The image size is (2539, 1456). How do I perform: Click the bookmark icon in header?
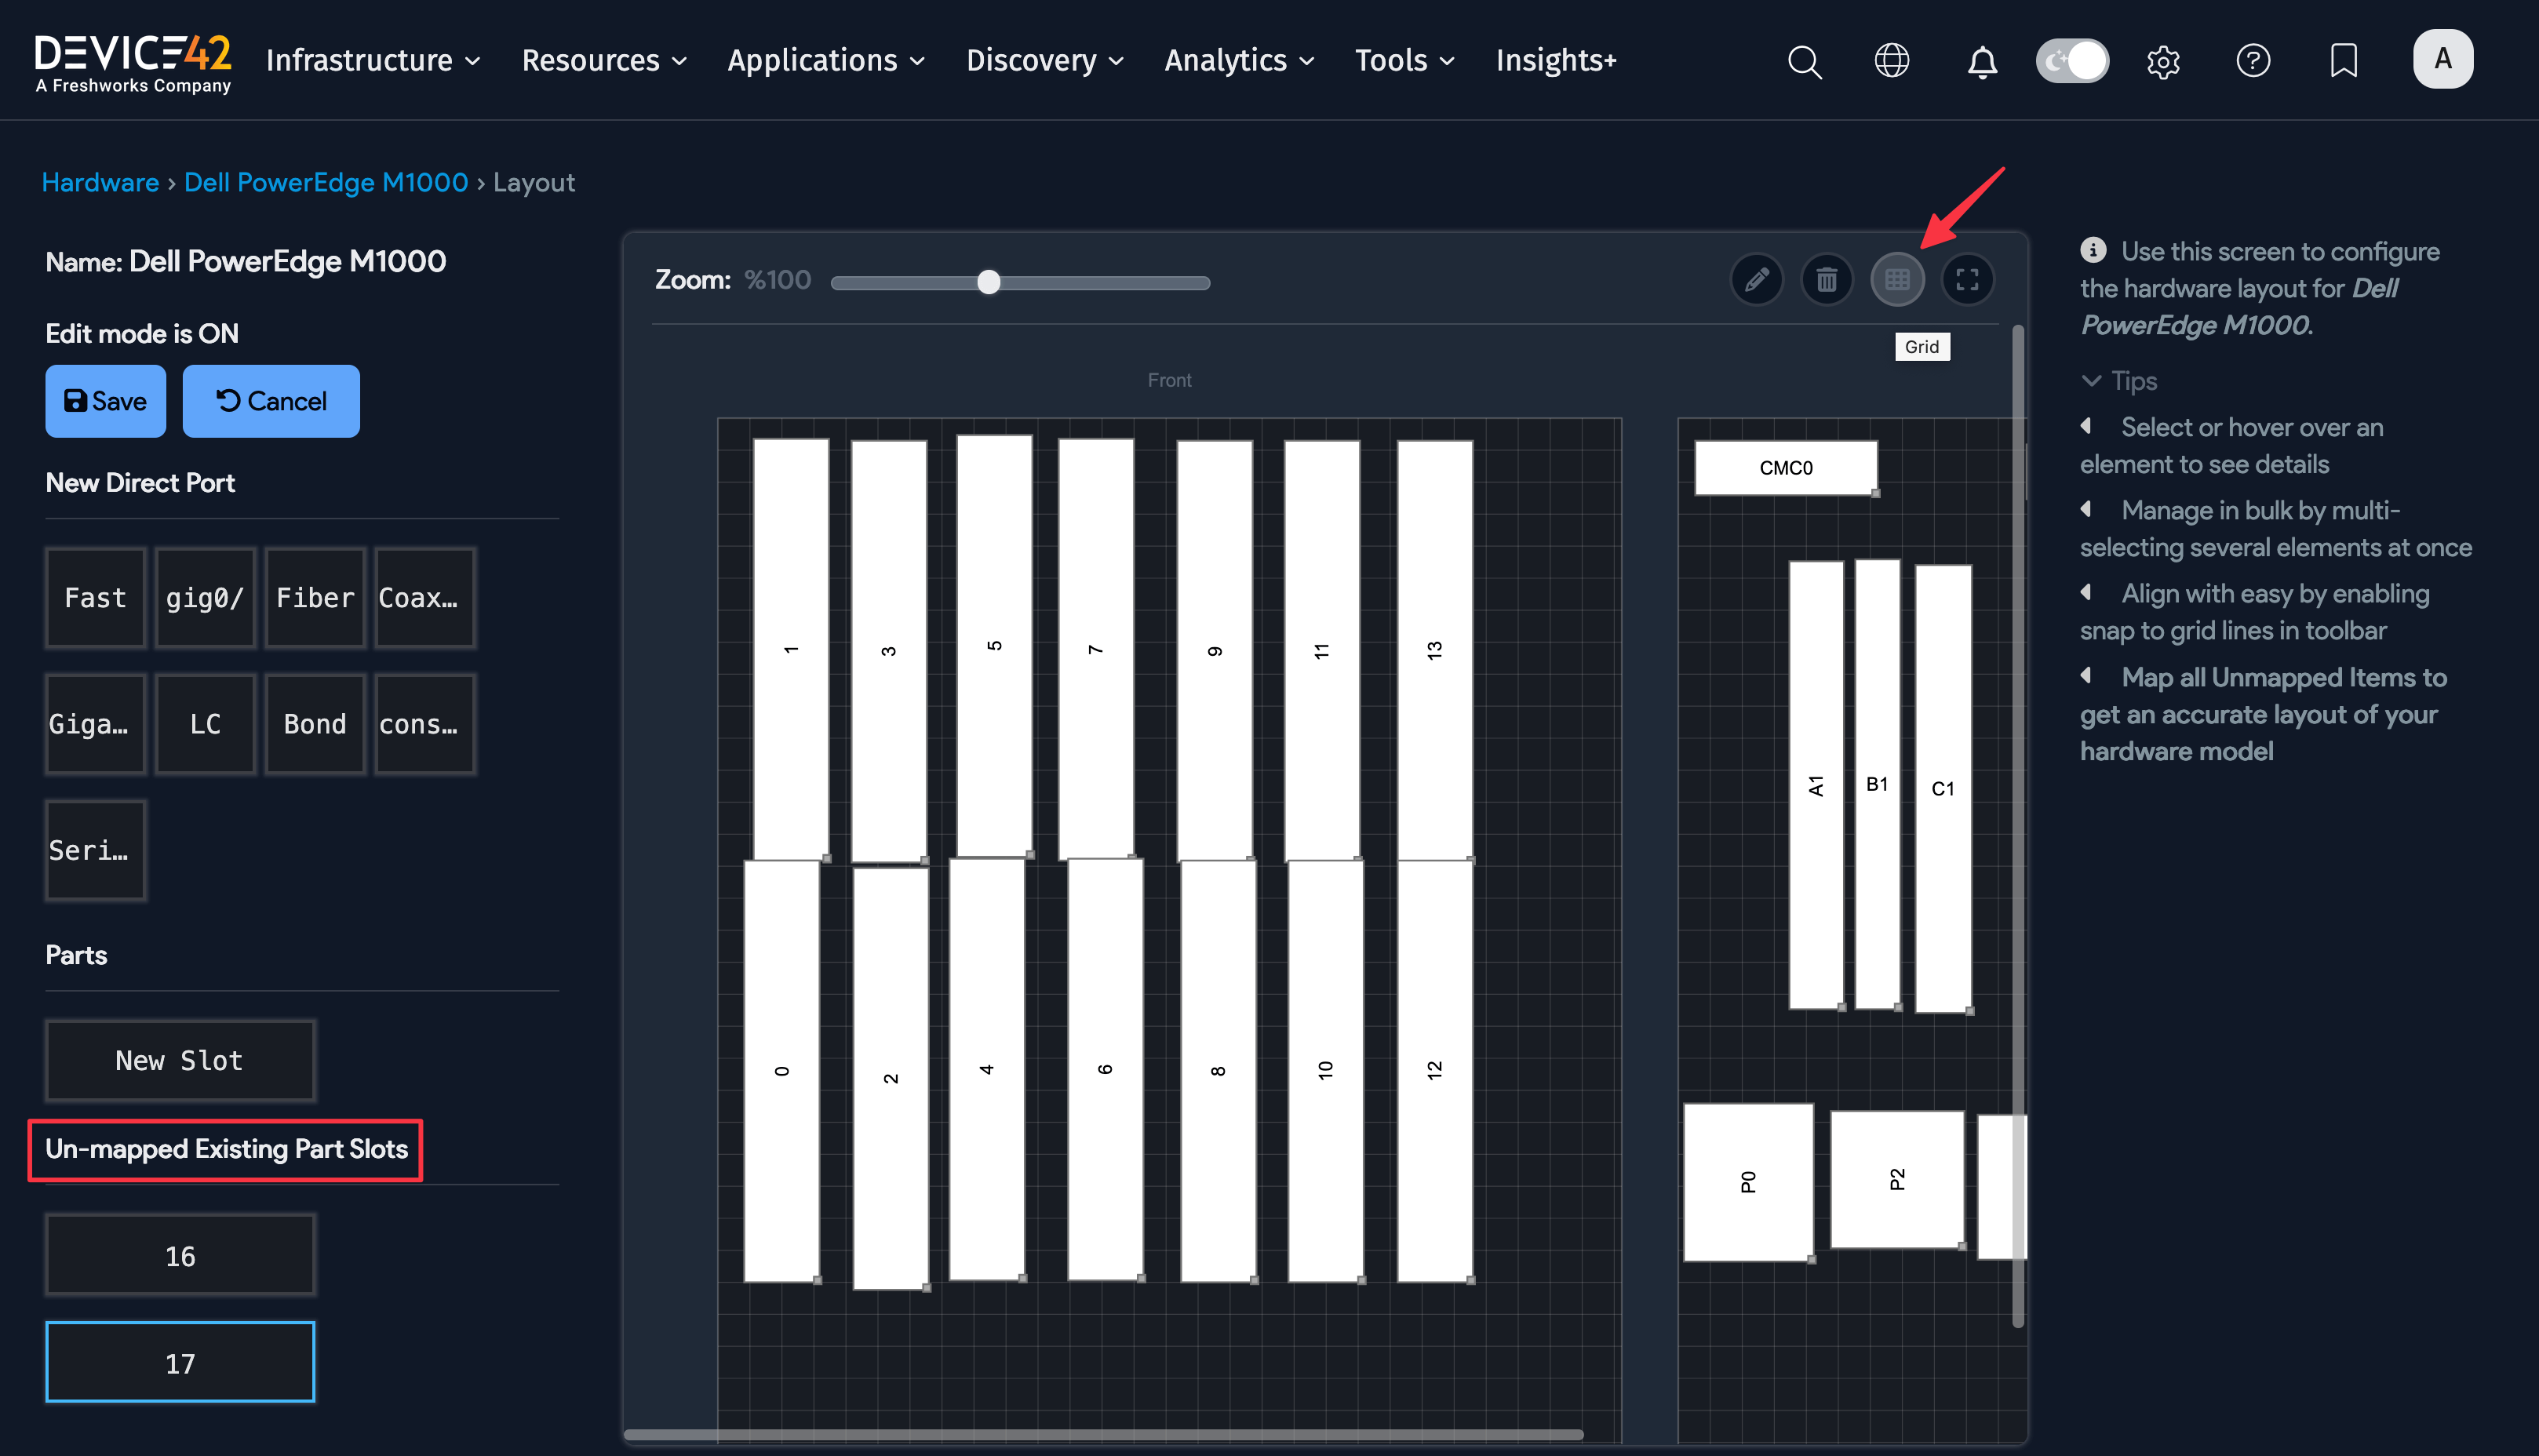2343,61
